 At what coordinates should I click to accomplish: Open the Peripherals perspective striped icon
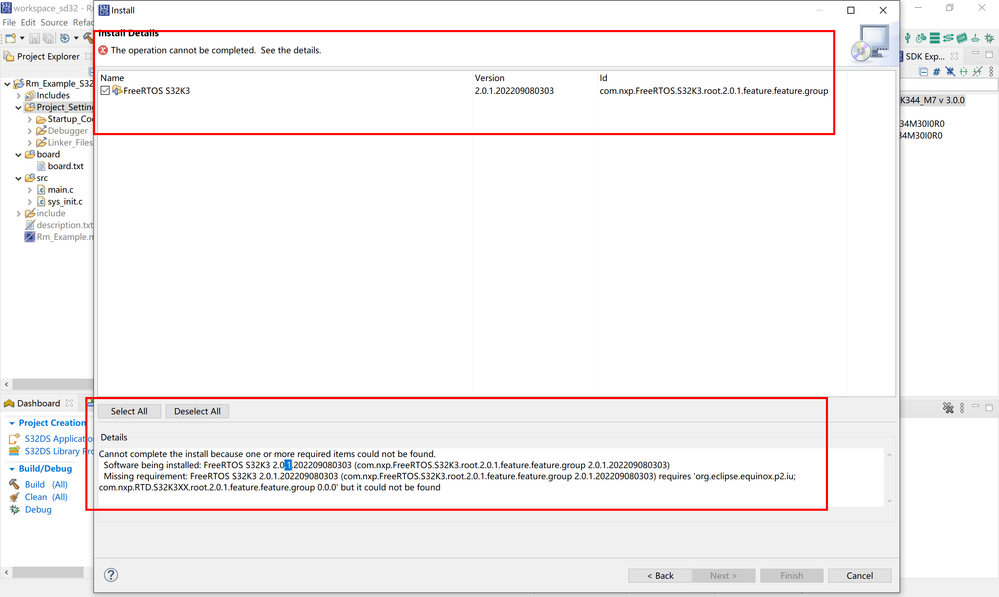(x=935, y=38)
